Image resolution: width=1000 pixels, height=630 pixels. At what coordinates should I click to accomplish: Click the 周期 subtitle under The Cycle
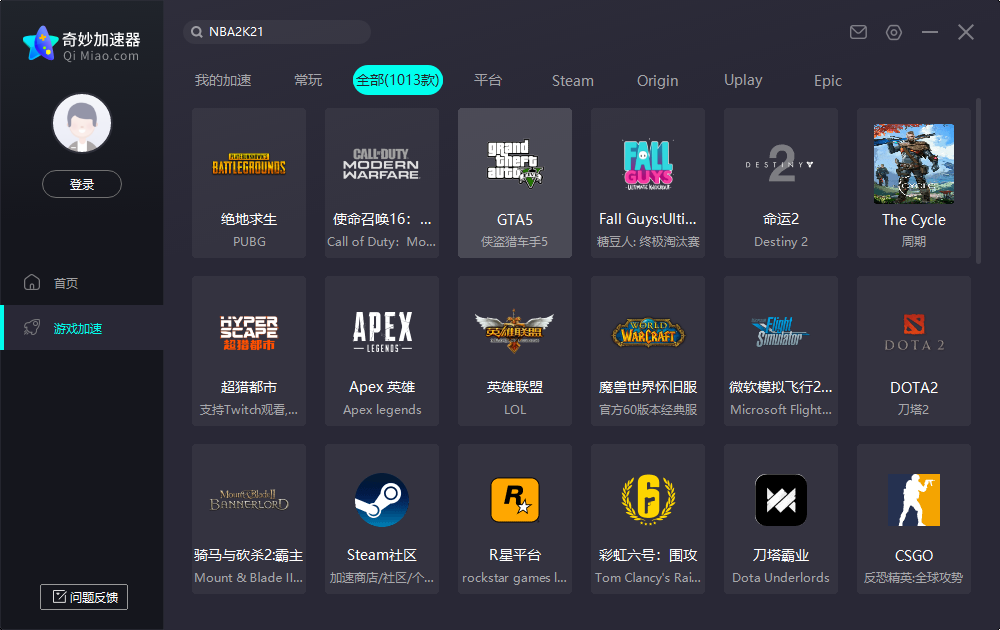point(914,242)
